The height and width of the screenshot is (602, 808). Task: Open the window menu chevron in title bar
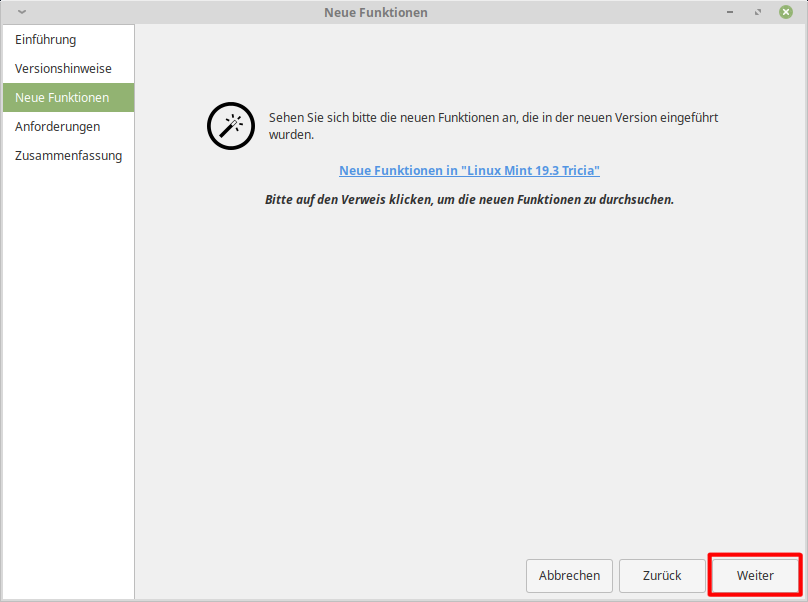click(22, 12)
